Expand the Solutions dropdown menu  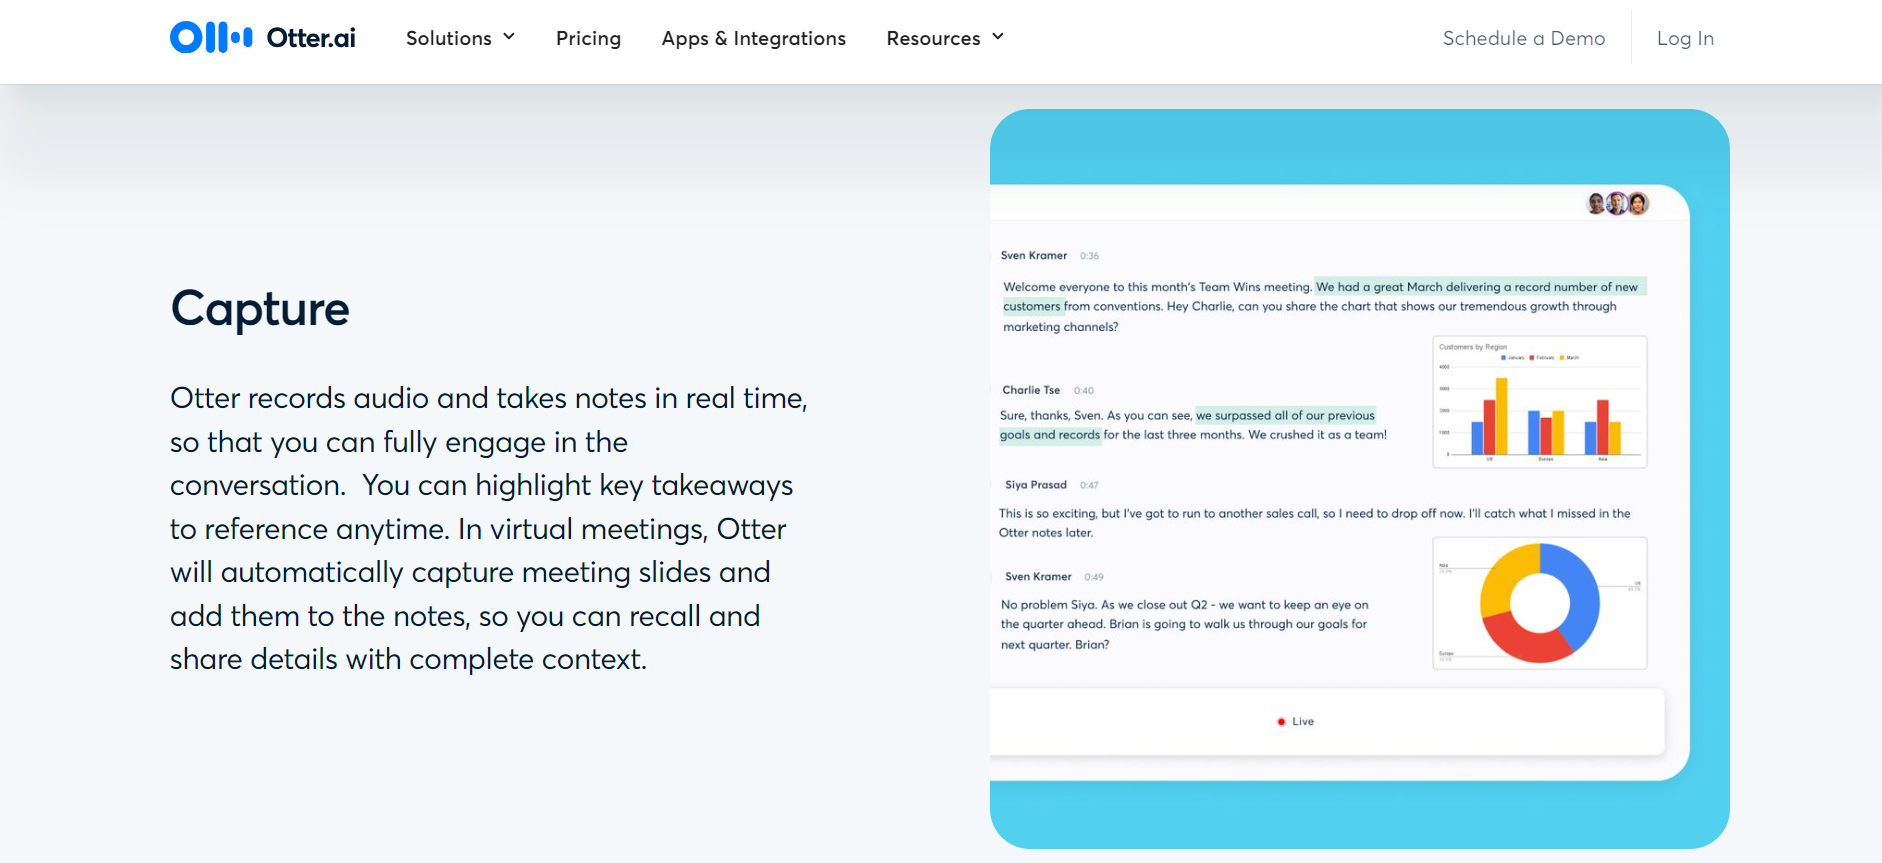tap(449, 38)
